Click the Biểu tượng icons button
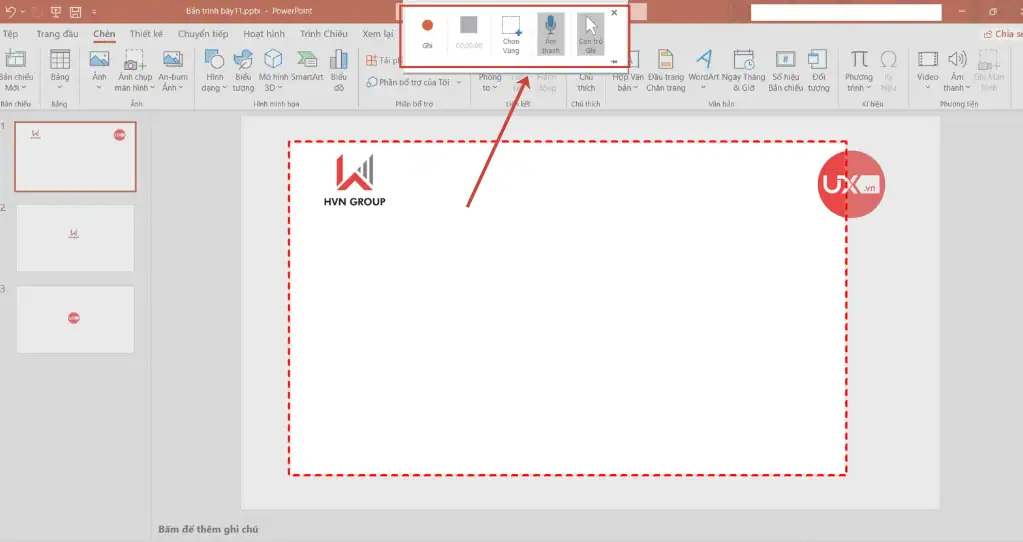1023x542 pixels. [243, 68]
